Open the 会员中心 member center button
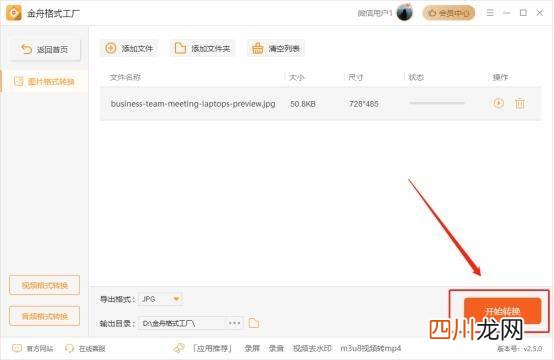 coord(449,13)
